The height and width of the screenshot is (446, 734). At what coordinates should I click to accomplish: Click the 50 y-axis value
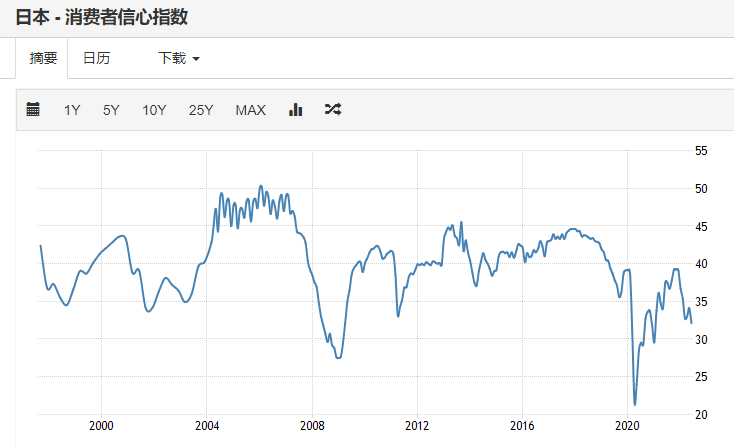coord(701,189)
